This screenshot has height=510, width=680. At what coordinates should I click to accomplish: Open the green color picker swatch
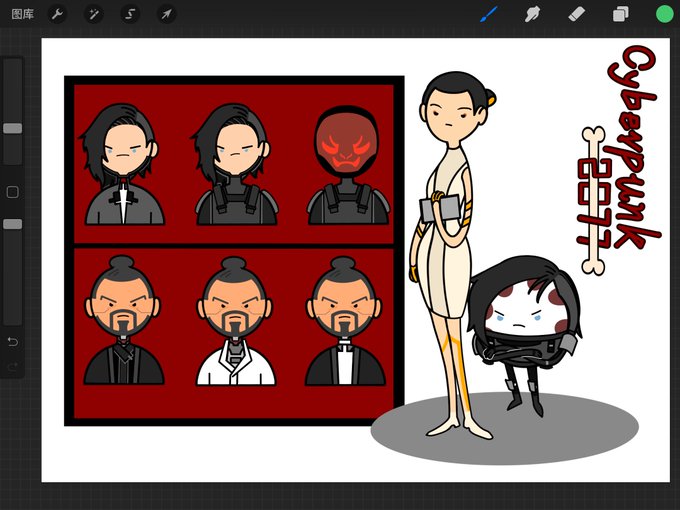(x=664, y=14)
